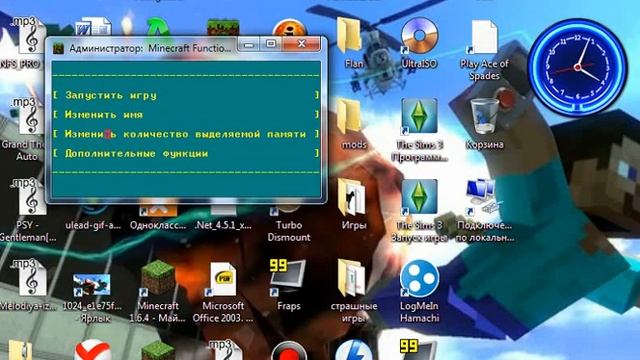Click the analog clock gadget
The height and width of the screenshot is (360, 640).
[577, 67]
